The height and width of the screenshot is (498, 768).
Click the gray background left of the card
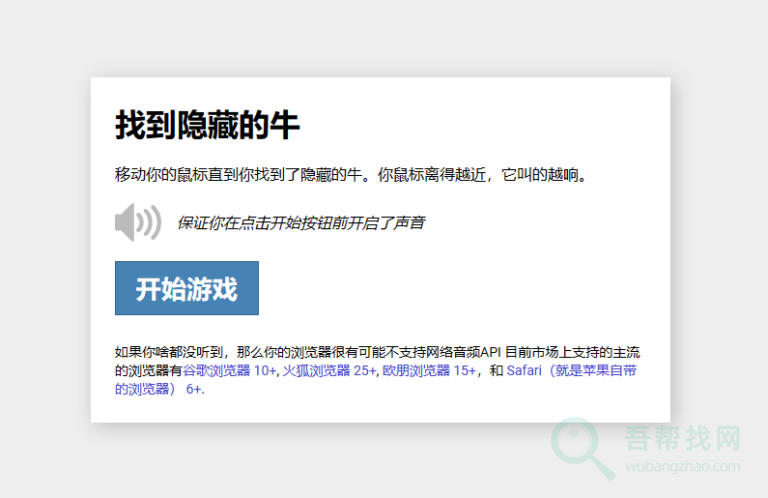pyautogui.click(x=45, y=250)
